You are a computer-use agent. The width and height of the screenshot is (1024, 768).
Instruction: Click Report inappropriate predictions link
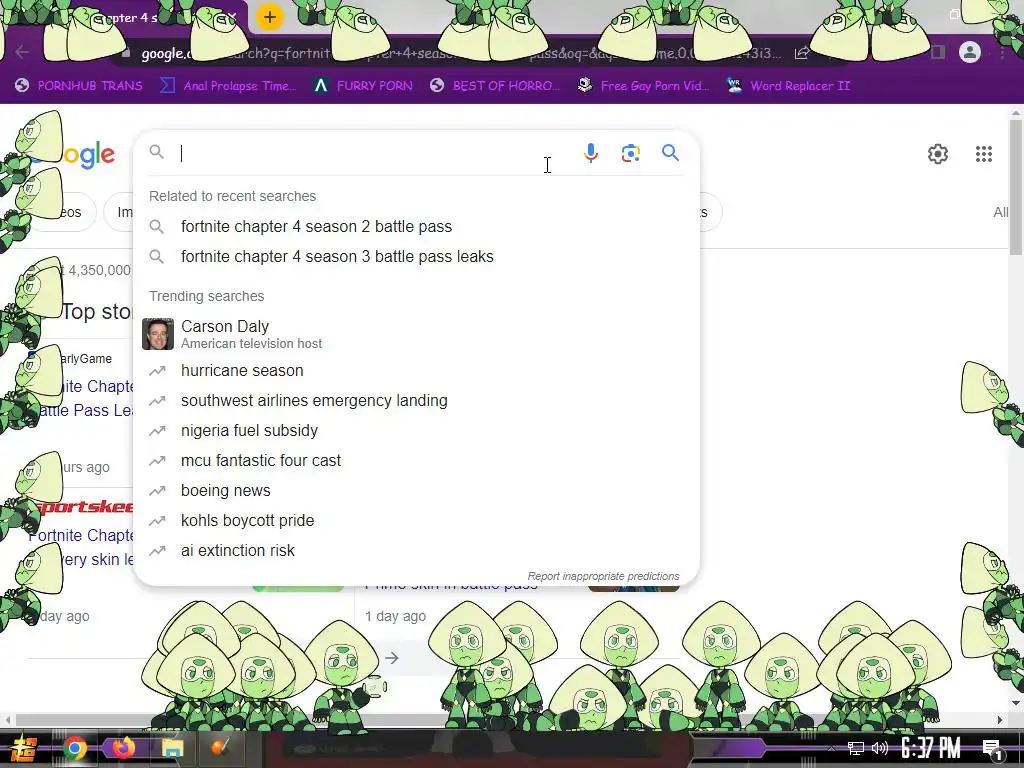[x=603, y=576]
